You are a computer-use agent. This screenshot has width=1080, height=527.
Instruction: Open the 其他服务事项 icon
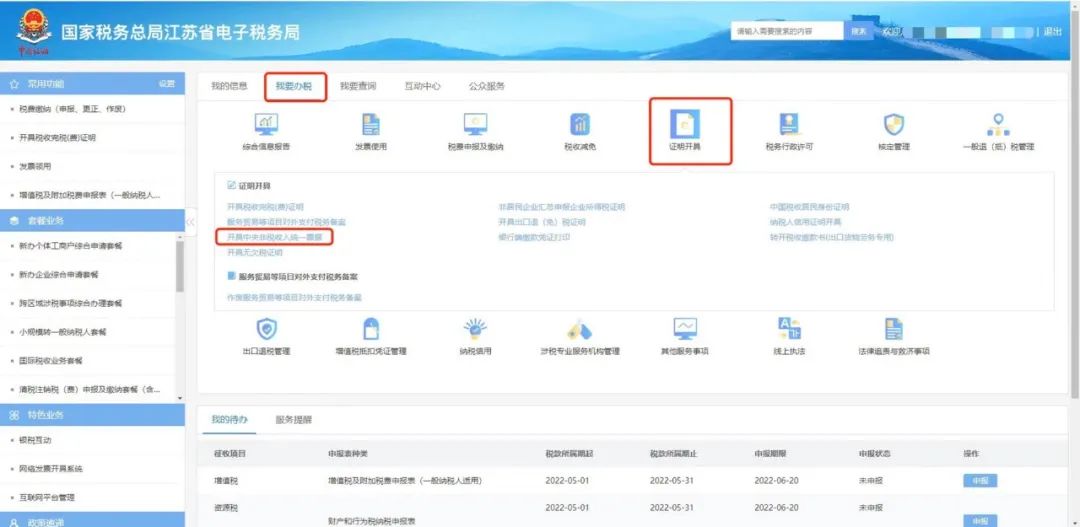(x=685, y=329)
